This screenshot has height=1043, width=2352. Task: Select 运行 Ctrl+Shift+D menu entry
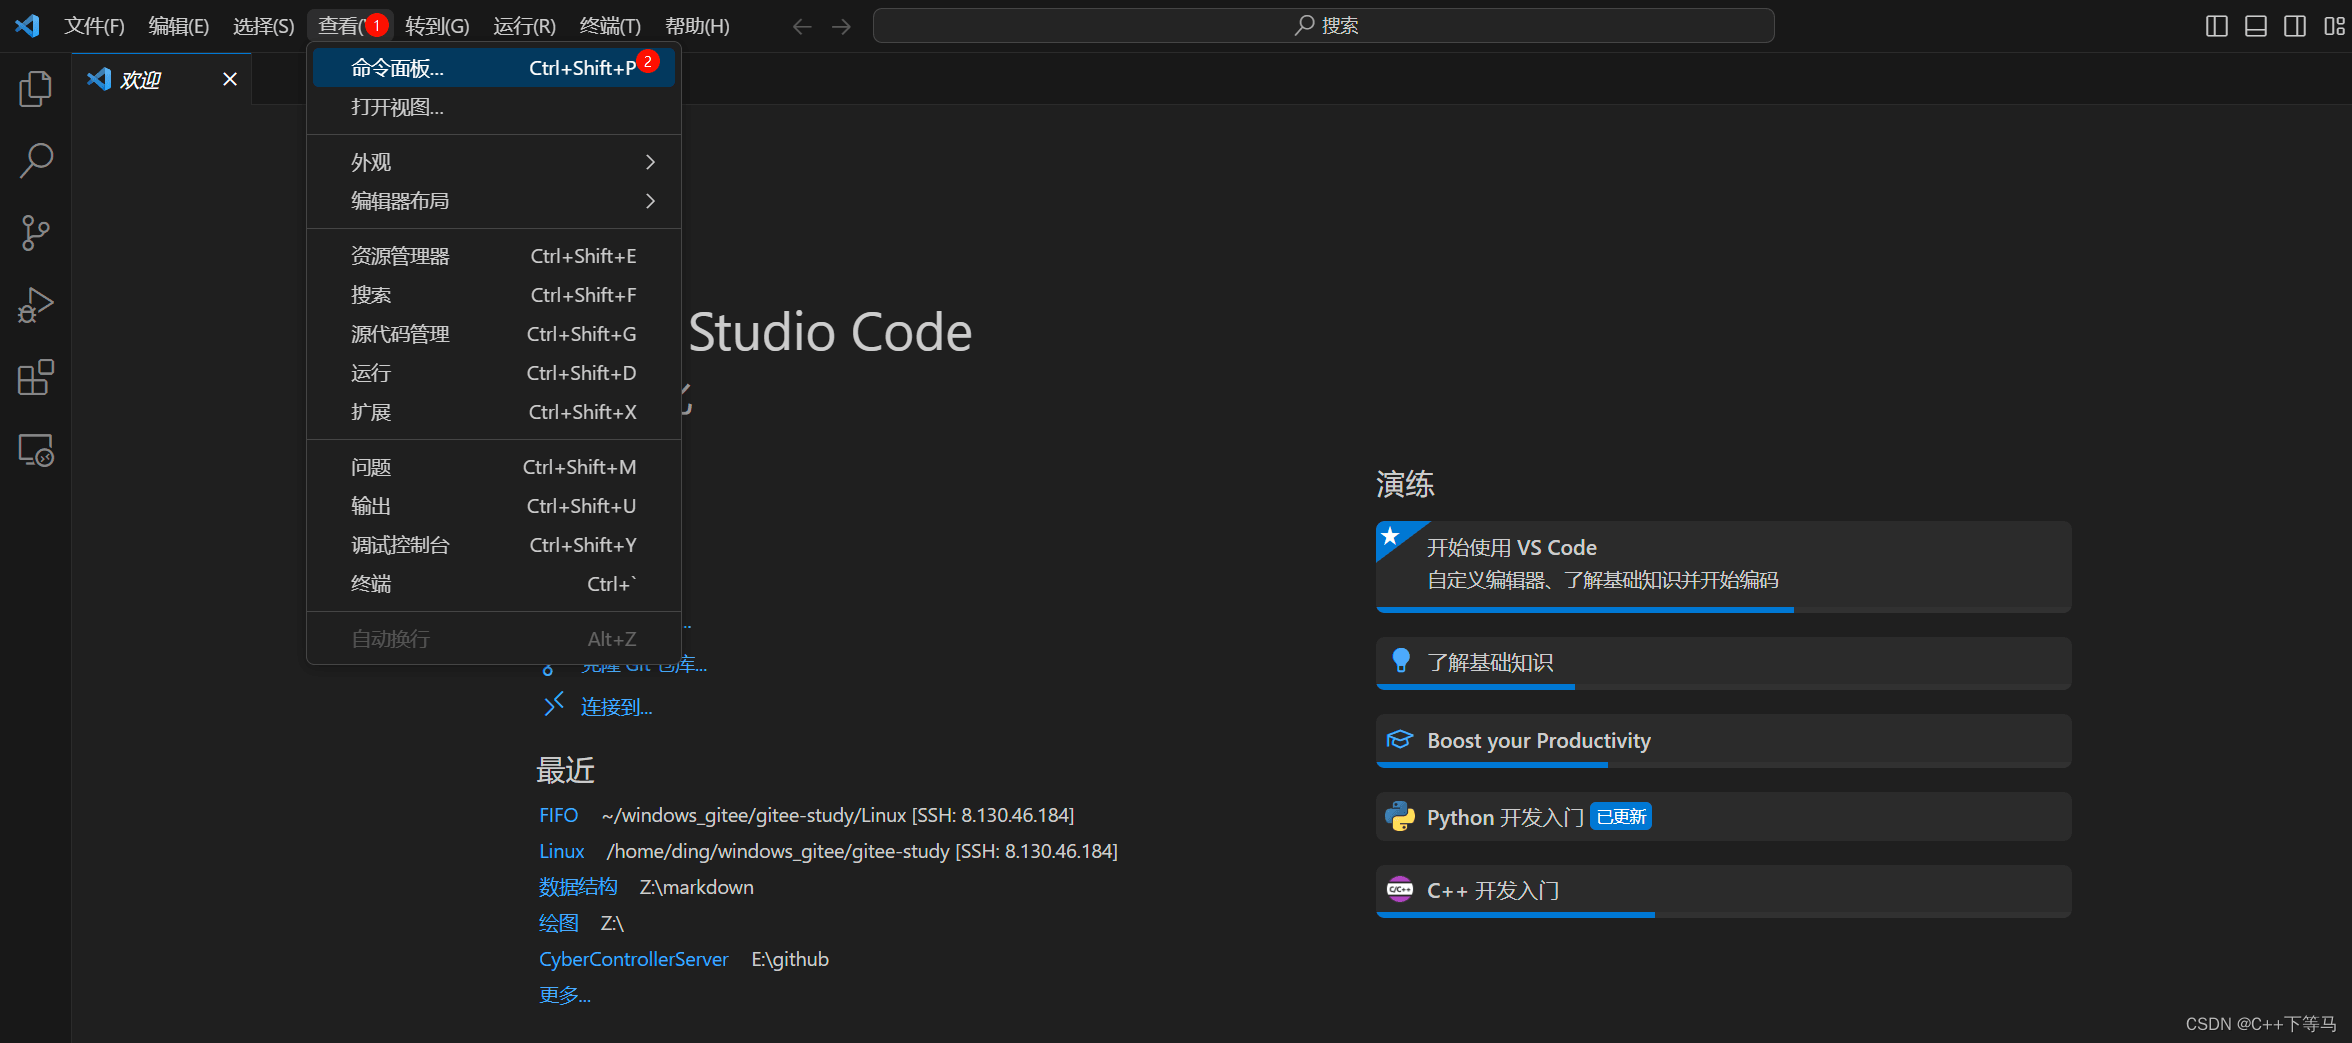tap(494, 373)
